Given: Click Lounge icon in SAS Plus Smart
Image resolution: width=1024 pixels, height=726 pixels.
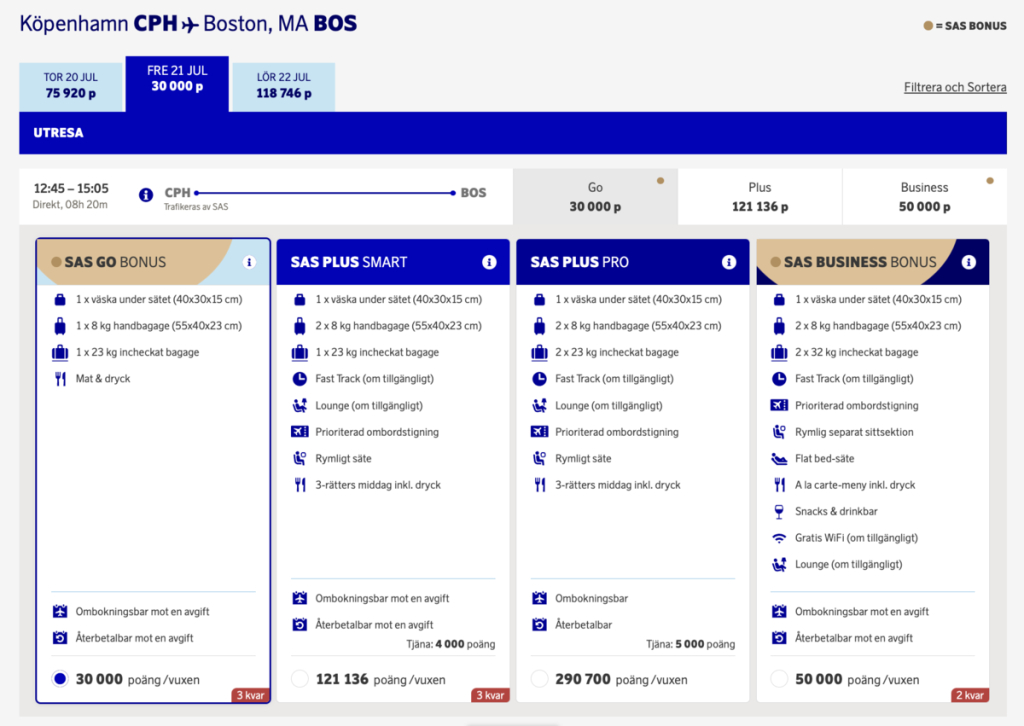Looking at the screenshot, I should 300,405.
